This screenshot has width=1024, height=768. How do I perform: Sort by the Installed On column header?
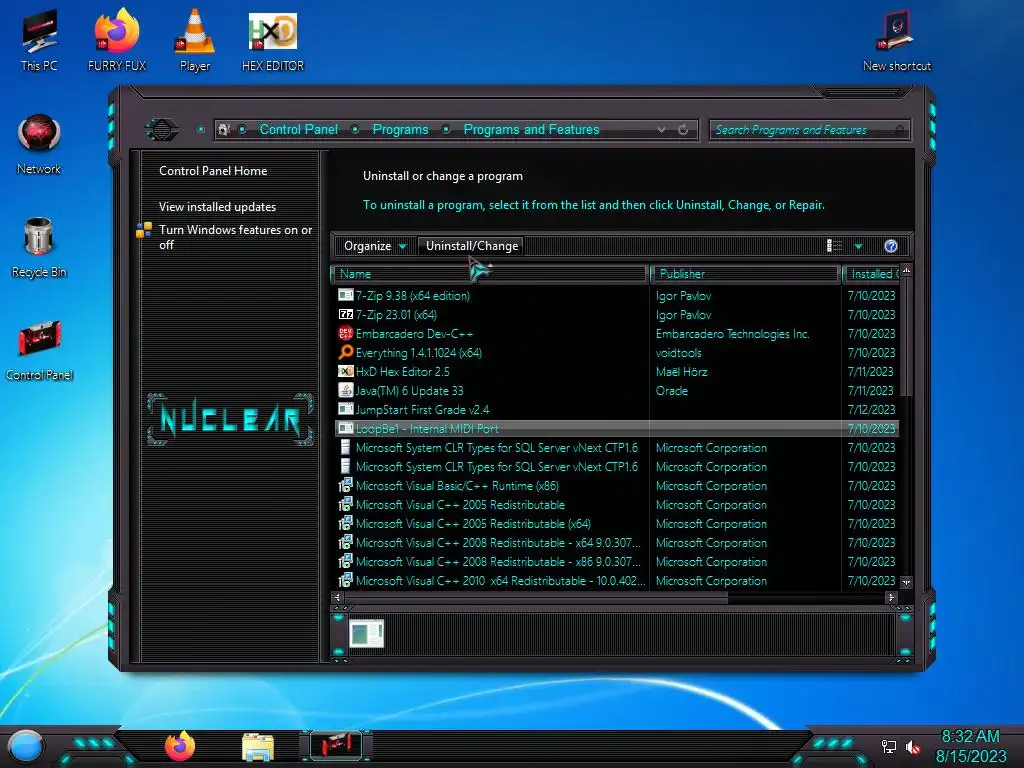coord(872,274)
